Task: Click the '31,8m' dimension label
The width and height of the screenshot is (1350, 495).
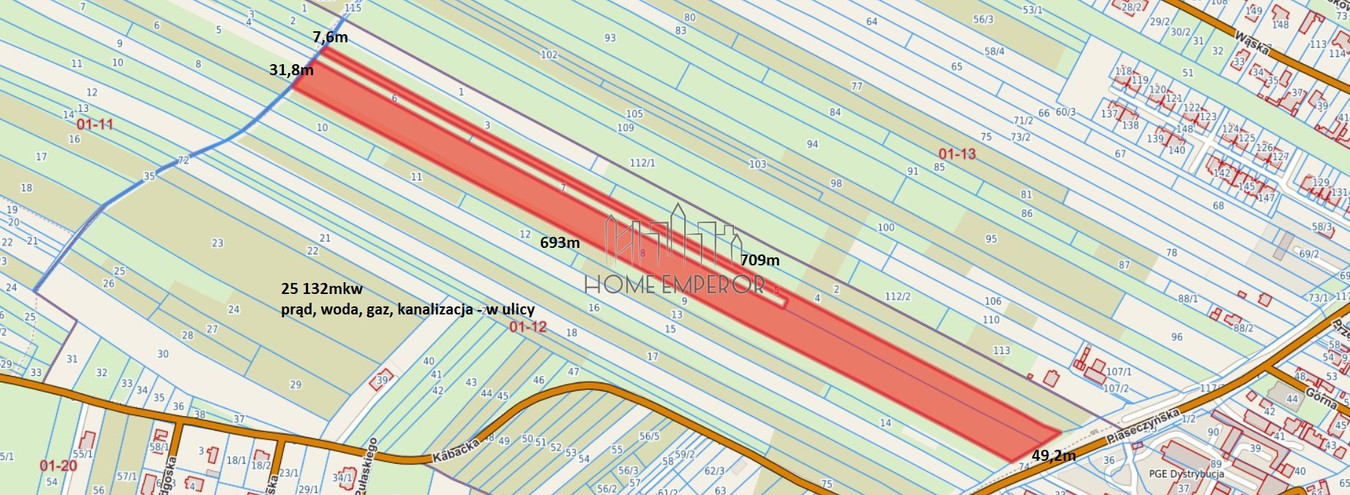Action: pos(291,70)
